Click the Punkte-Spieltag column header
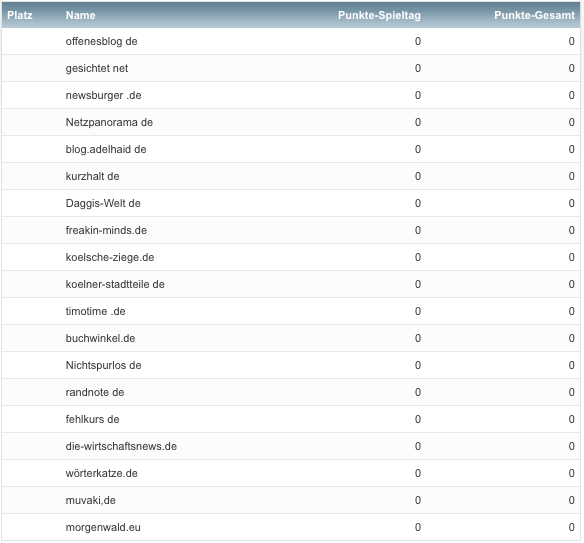584x543 pixels. (379, 15)
